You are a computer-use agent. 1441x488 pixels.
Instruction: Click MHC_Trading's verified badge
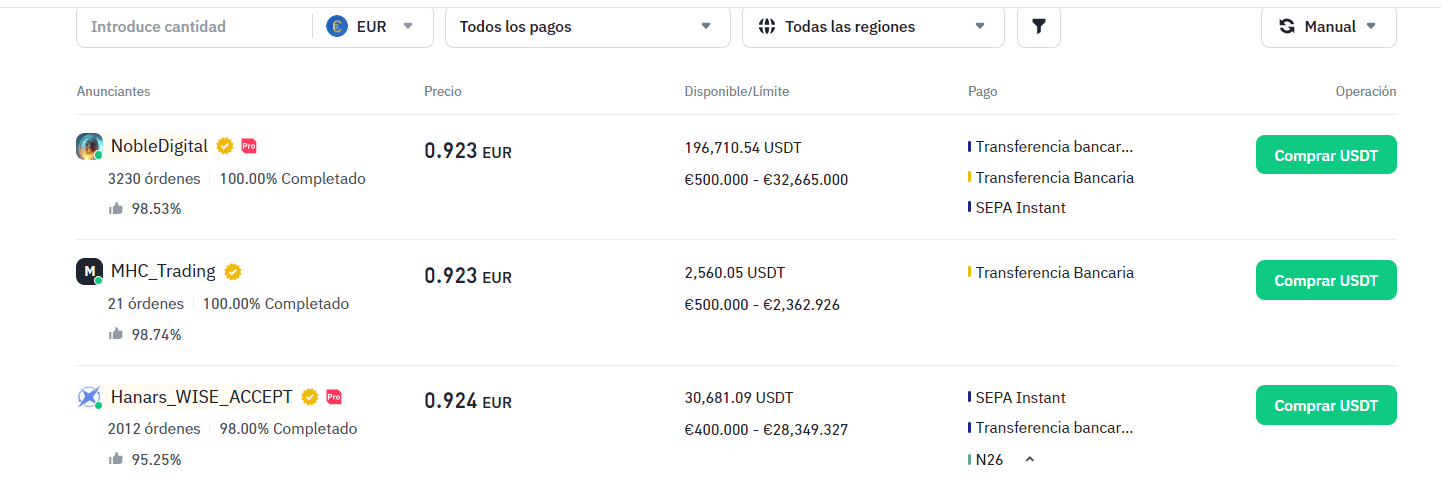tap(233, 272)
